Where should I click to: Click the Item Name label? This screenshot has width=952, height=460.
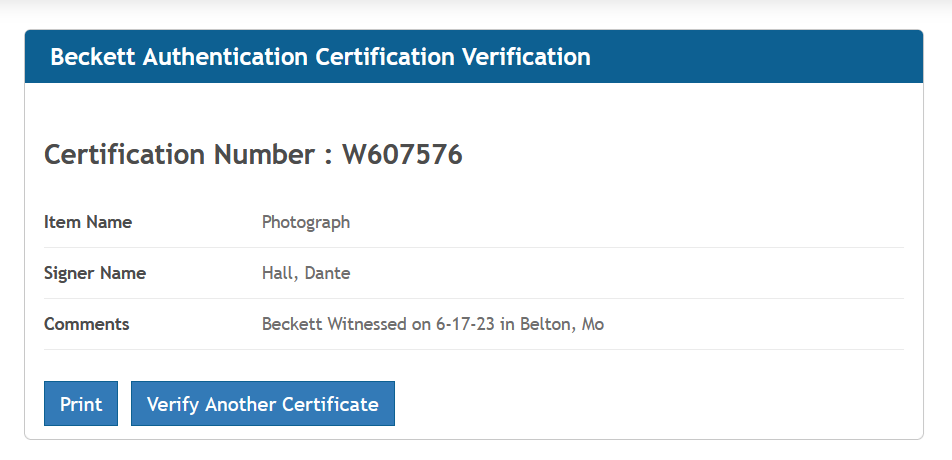tap(88, 222)
